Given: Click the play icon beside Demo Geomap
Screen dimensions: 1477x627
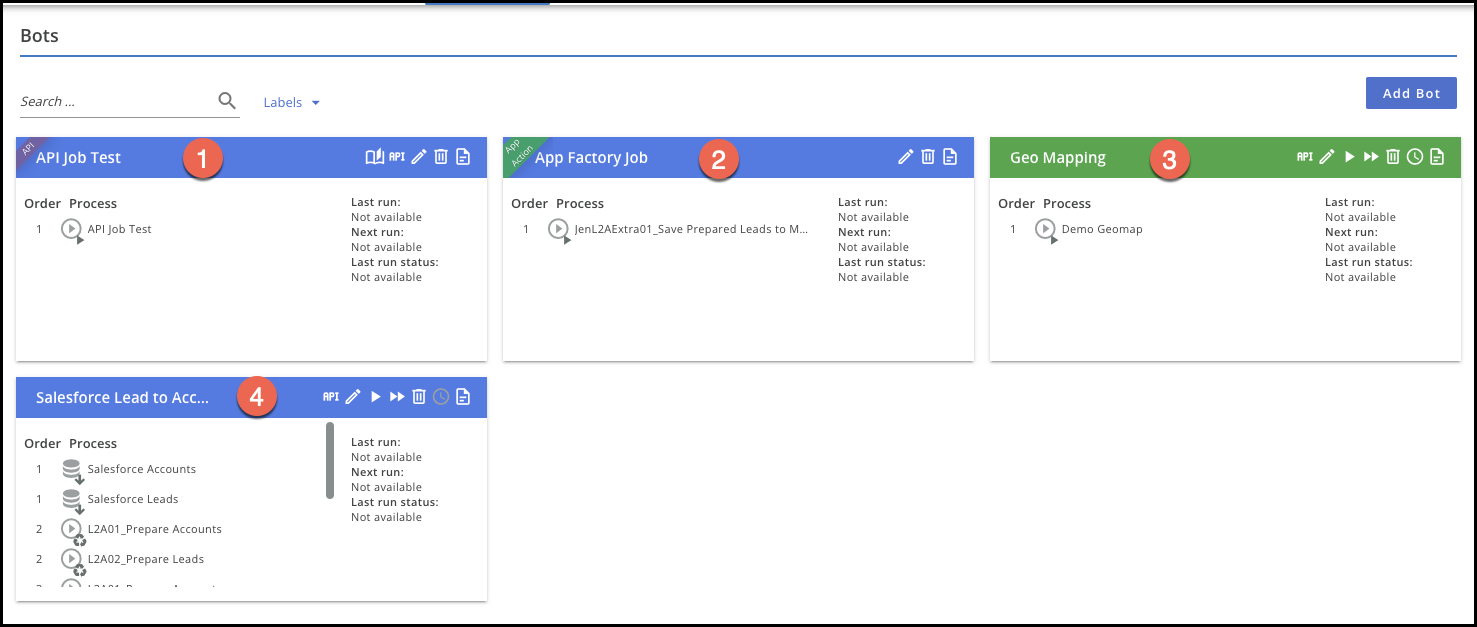Looking at the screenshot, I should (x=1046, y=229).
